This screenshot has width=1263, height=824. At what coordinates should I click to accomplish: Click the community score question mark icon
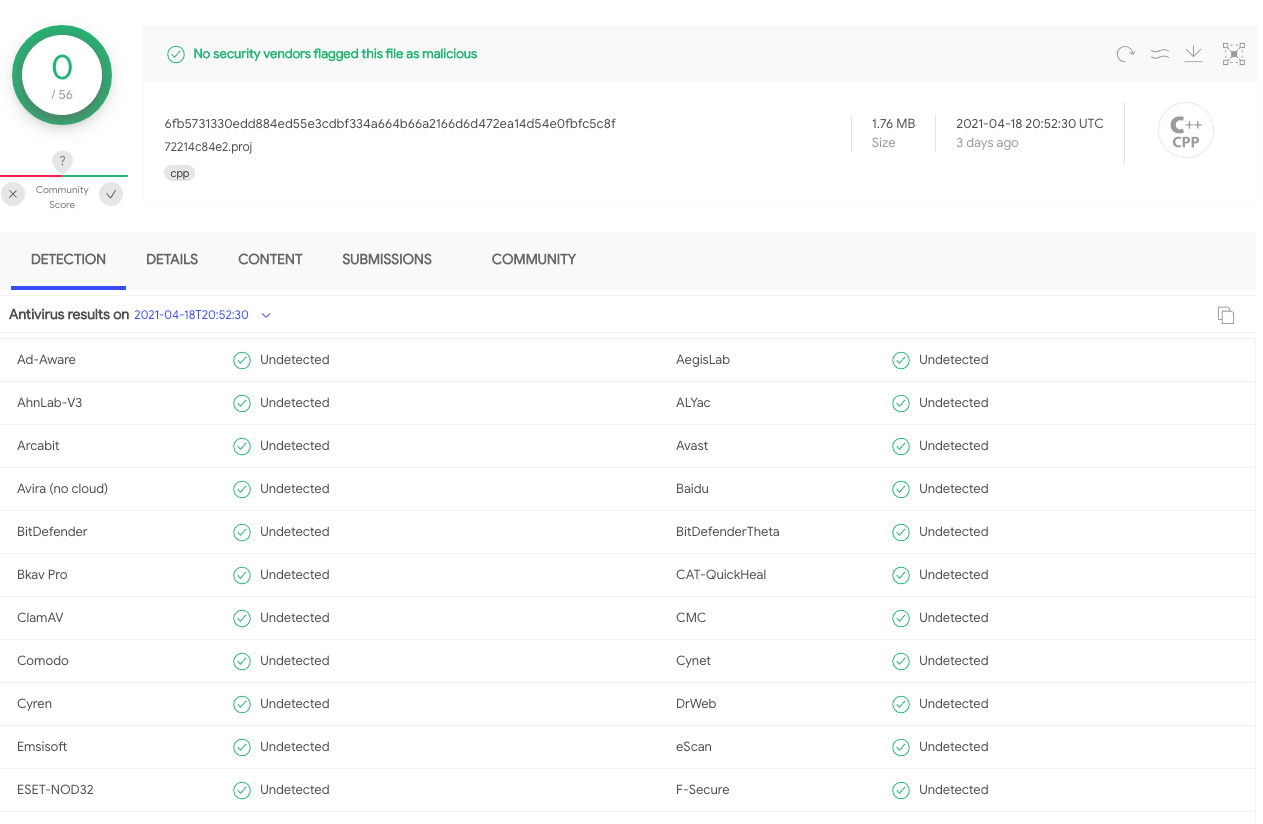point(62,161)
